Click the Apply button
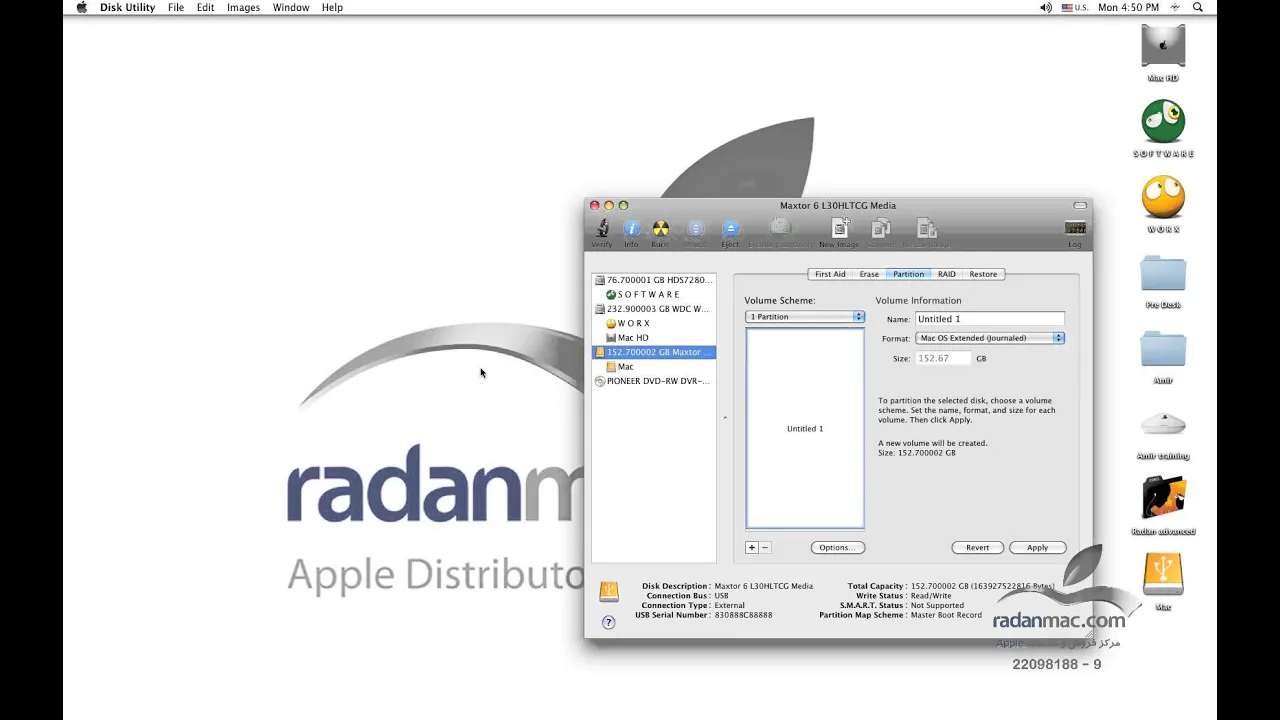Image resolution: width=1280 pixels, height=720 pixels. click(x=1037, y=548)
